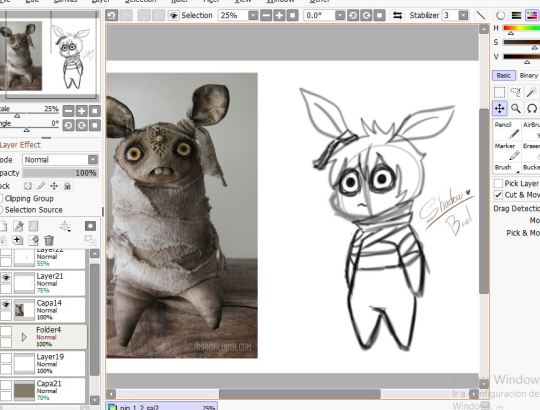Screen dimensions: 540x410
Task: Rotate canvas clockwise from the toolbar
Action: 366,15
